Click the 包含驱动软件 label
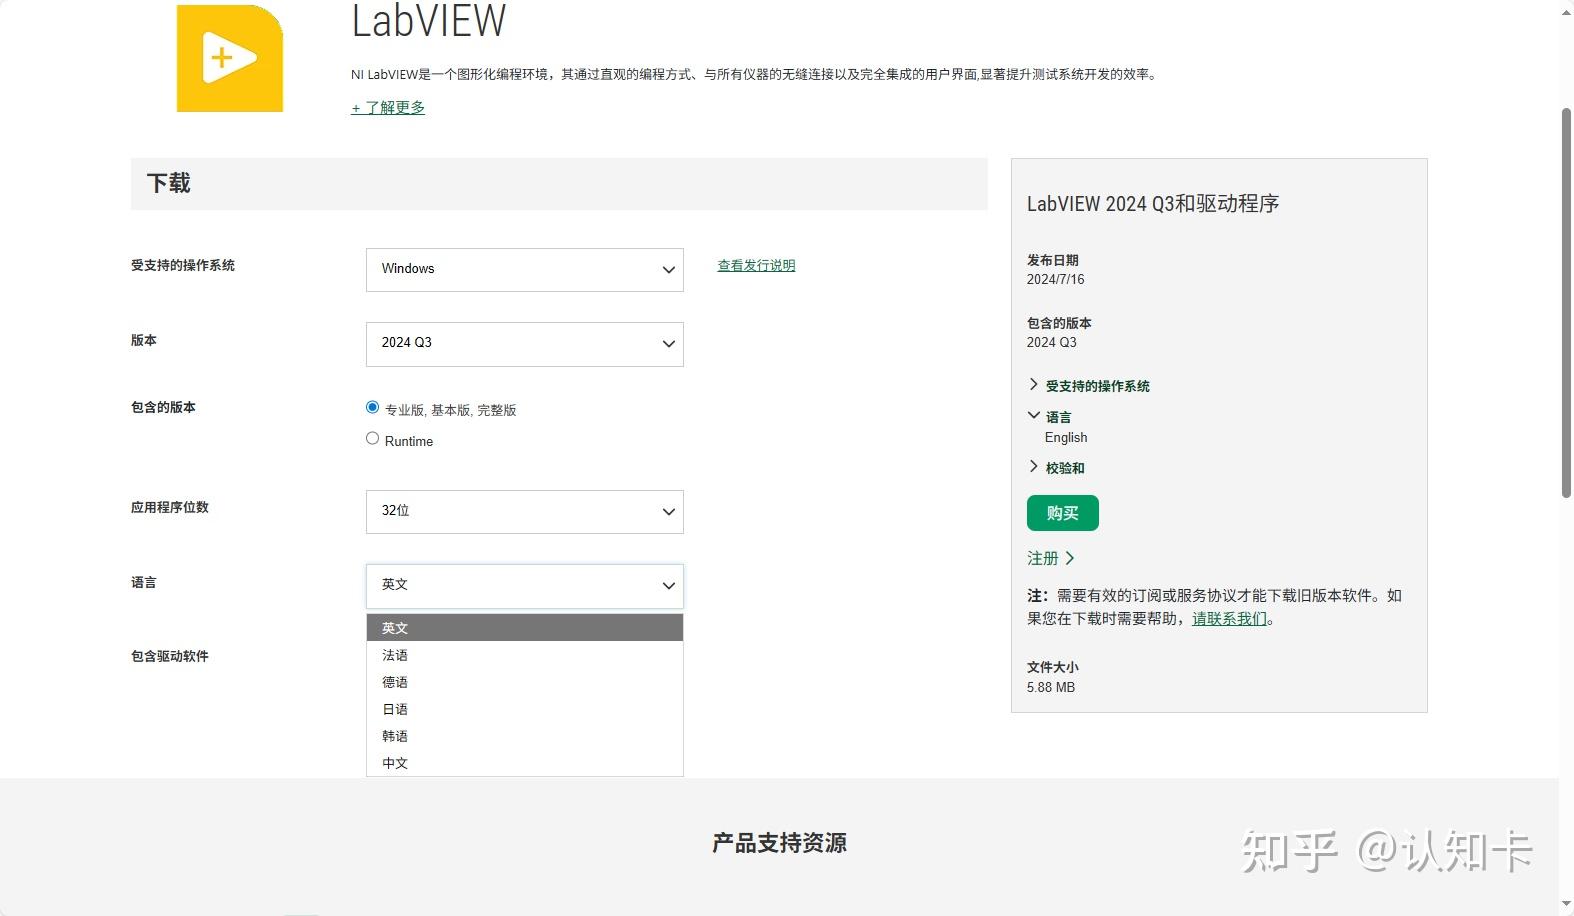This screenshot has width=1574, height=916. pyautogui.click(x=170, y=656)
